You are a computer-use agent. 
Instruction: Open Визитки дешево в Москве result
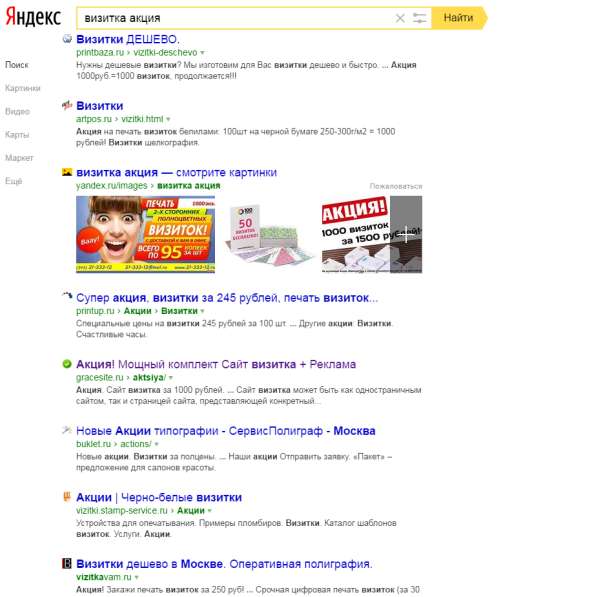point(224,564)
